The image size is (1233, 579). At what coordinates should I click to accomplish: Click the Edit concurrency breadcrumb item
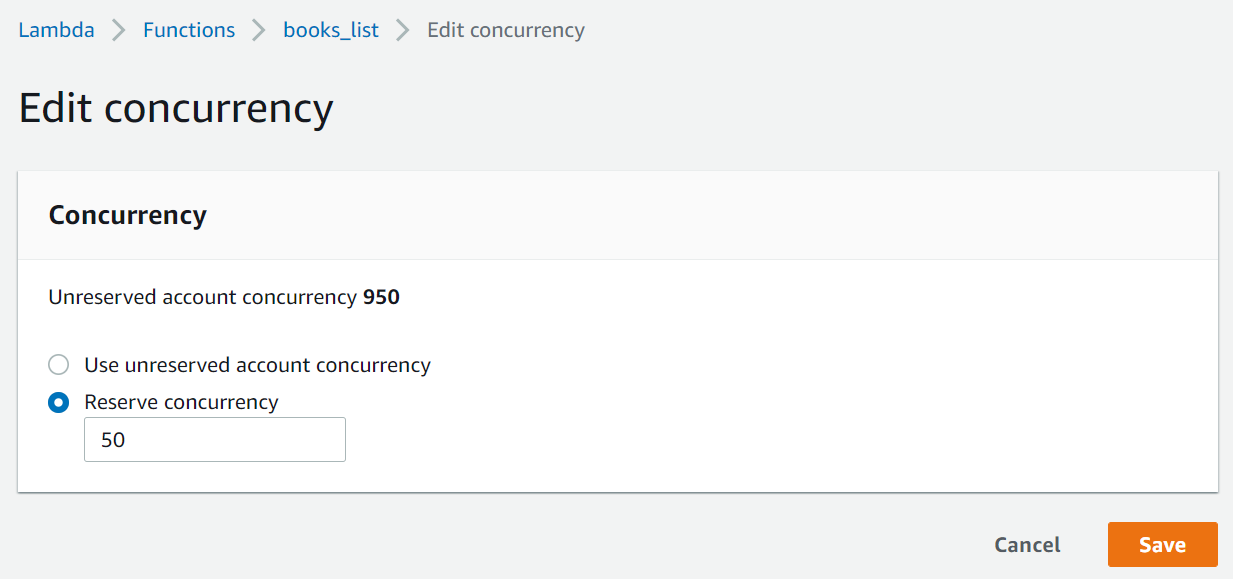(x=505, y=30)
